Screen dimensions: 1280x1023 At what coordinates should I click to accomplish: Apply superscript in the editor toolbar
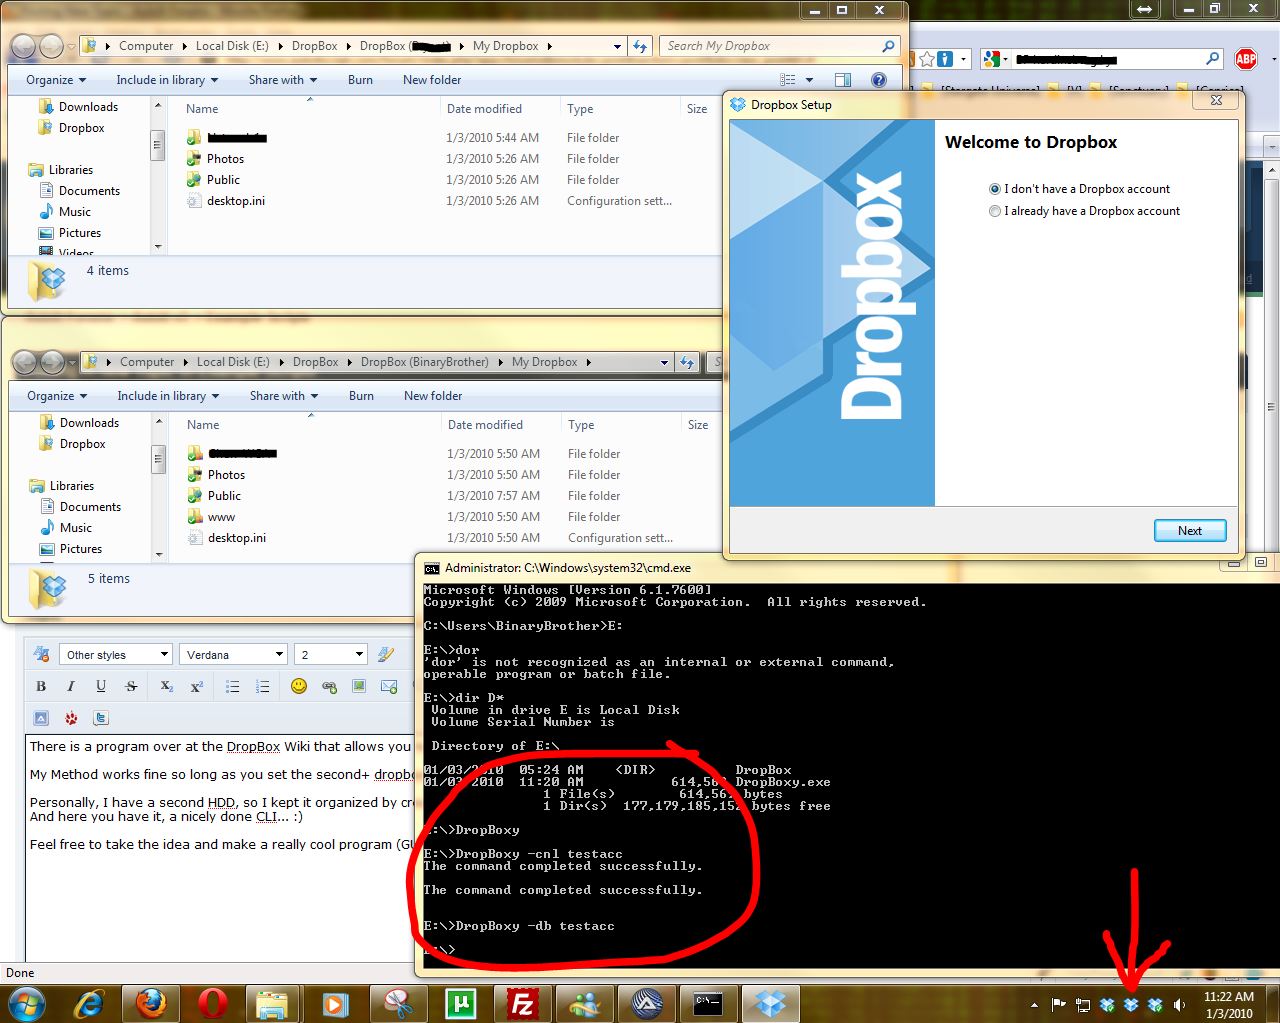pyautogui.click(x=196, y=686)
